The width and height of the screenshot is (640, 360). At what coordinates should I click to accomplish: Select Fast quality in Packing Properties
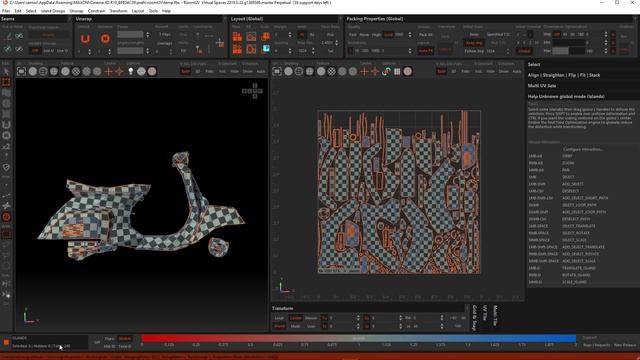(x=353, y=35)
